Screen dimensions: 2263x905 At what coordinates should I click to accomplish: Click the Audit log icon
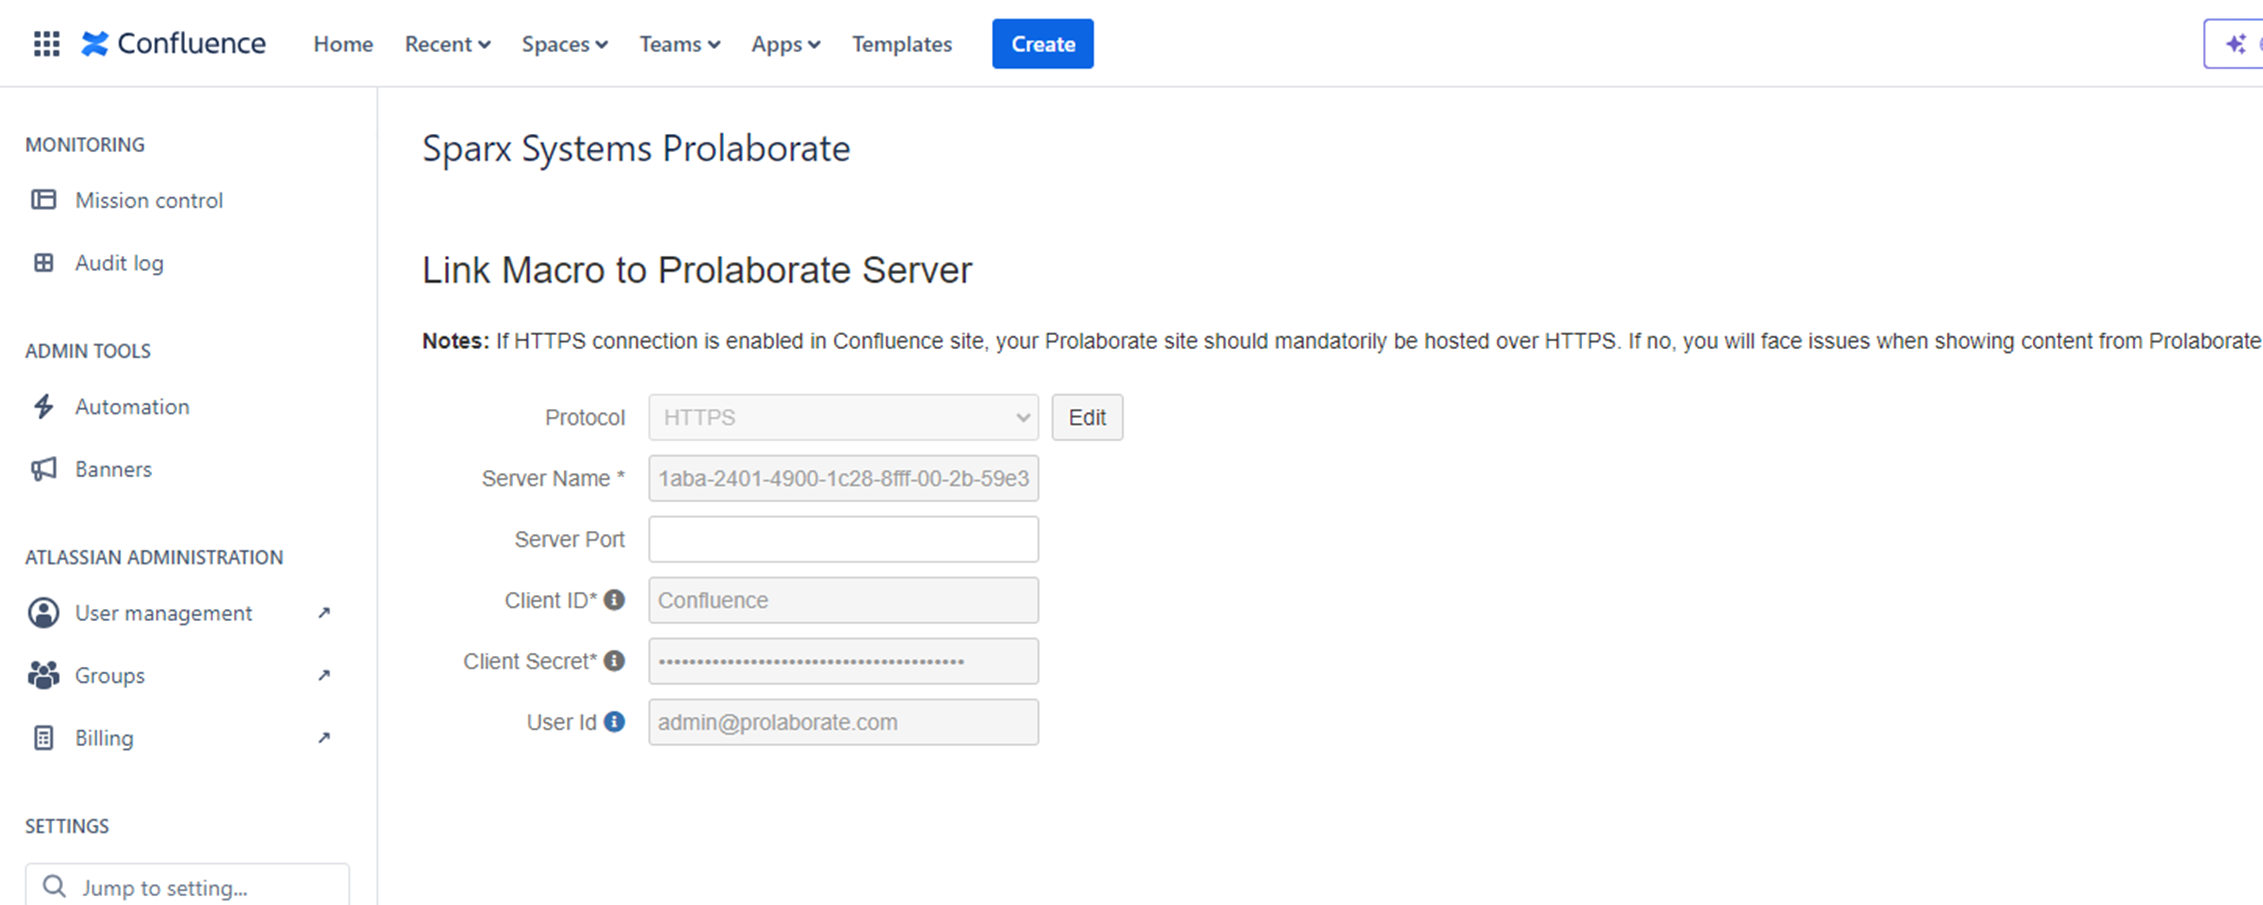click(43, 263)
